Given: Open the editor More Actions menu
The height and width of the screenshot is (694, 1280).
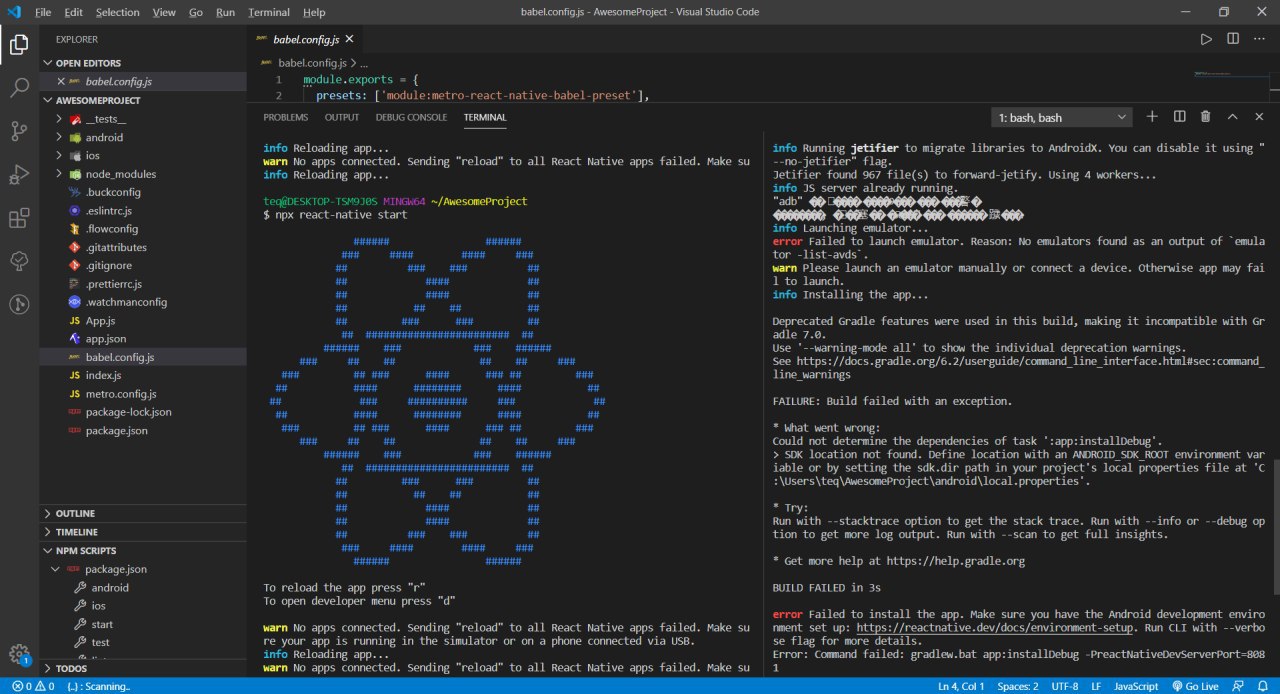Looking at the screenshot, I should 1260,39.
